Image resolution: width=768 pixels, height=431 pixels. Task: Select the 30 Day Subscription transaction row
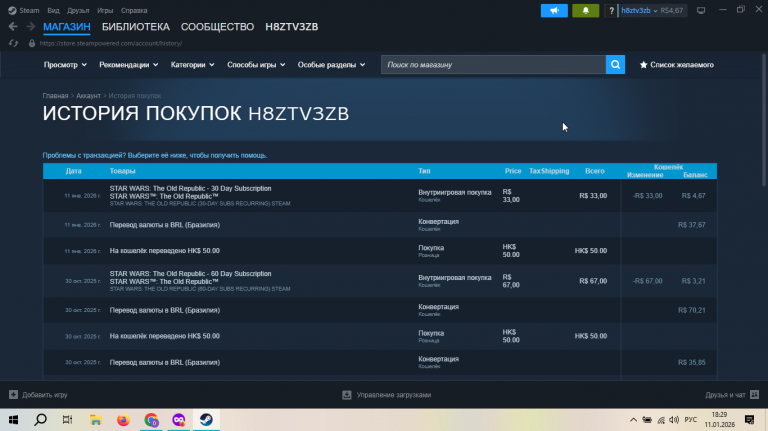pos(380,195)
